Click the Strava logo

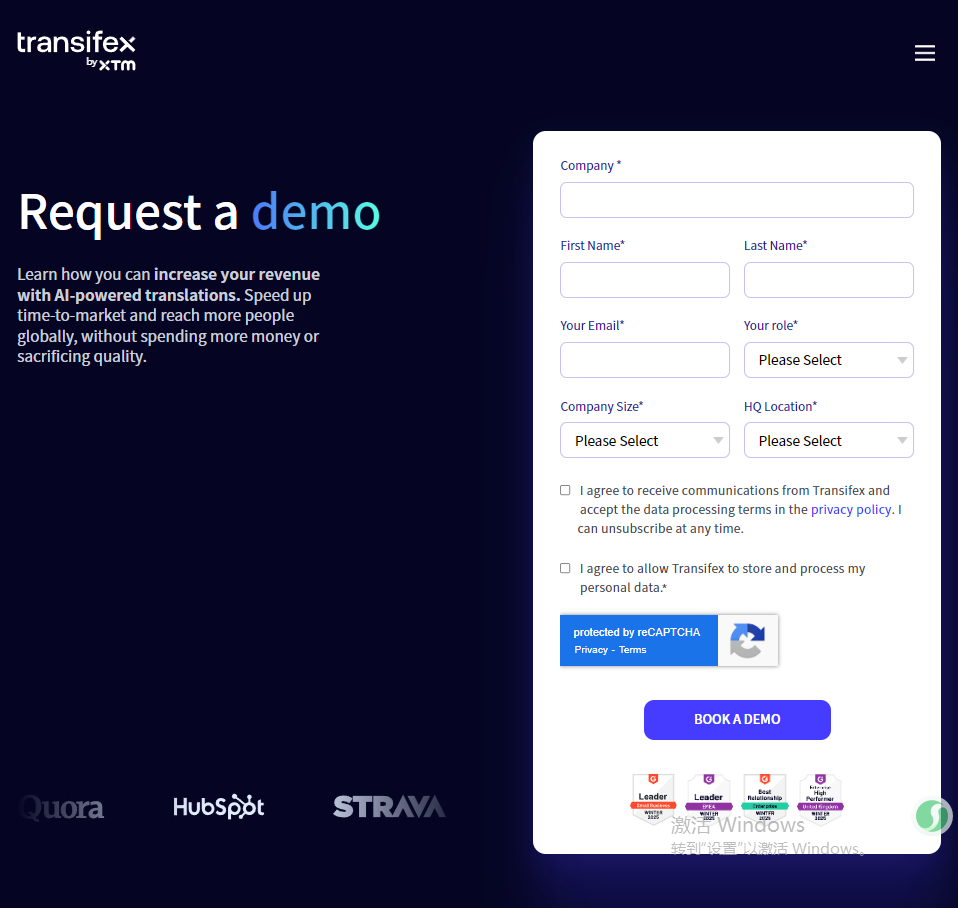(389, 807)
